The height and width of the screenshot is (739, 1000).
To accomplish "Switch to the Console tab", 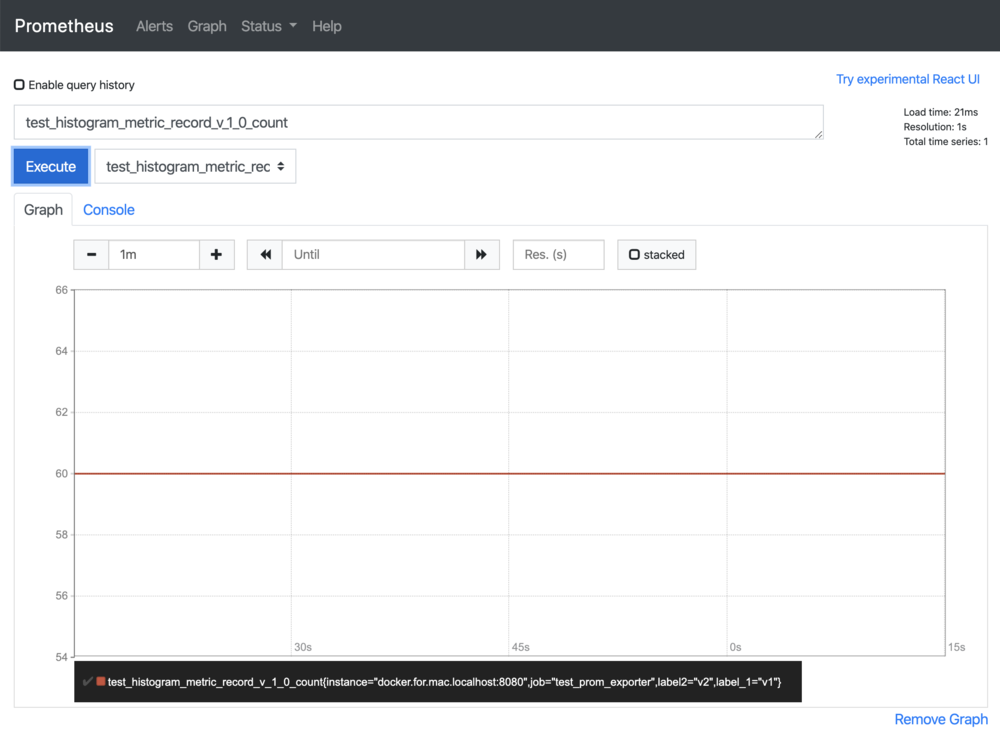I will click(108, 209).
